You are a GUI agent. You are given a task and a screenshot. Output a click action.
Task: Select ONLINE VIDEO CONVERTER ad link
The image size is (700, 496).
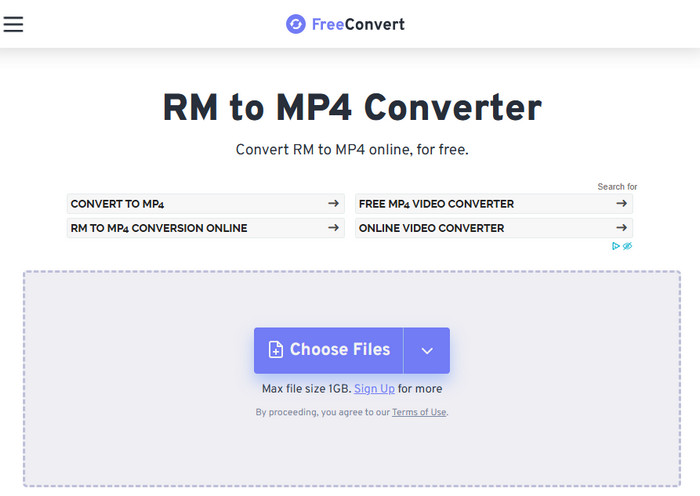pos(494,228)
